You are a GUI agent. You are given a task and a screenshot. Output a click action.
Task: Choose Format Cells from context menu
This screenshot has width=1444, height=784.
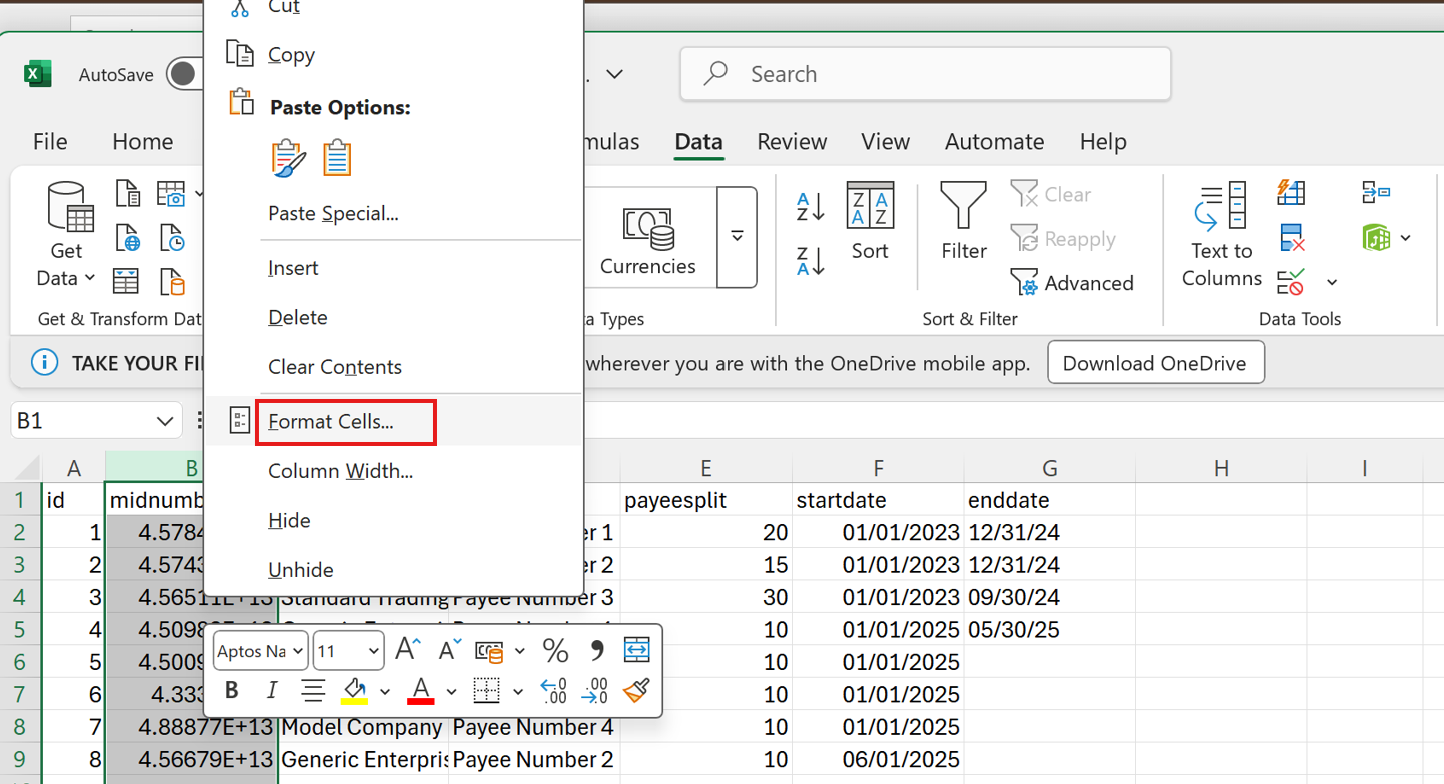tap(331, 421)
